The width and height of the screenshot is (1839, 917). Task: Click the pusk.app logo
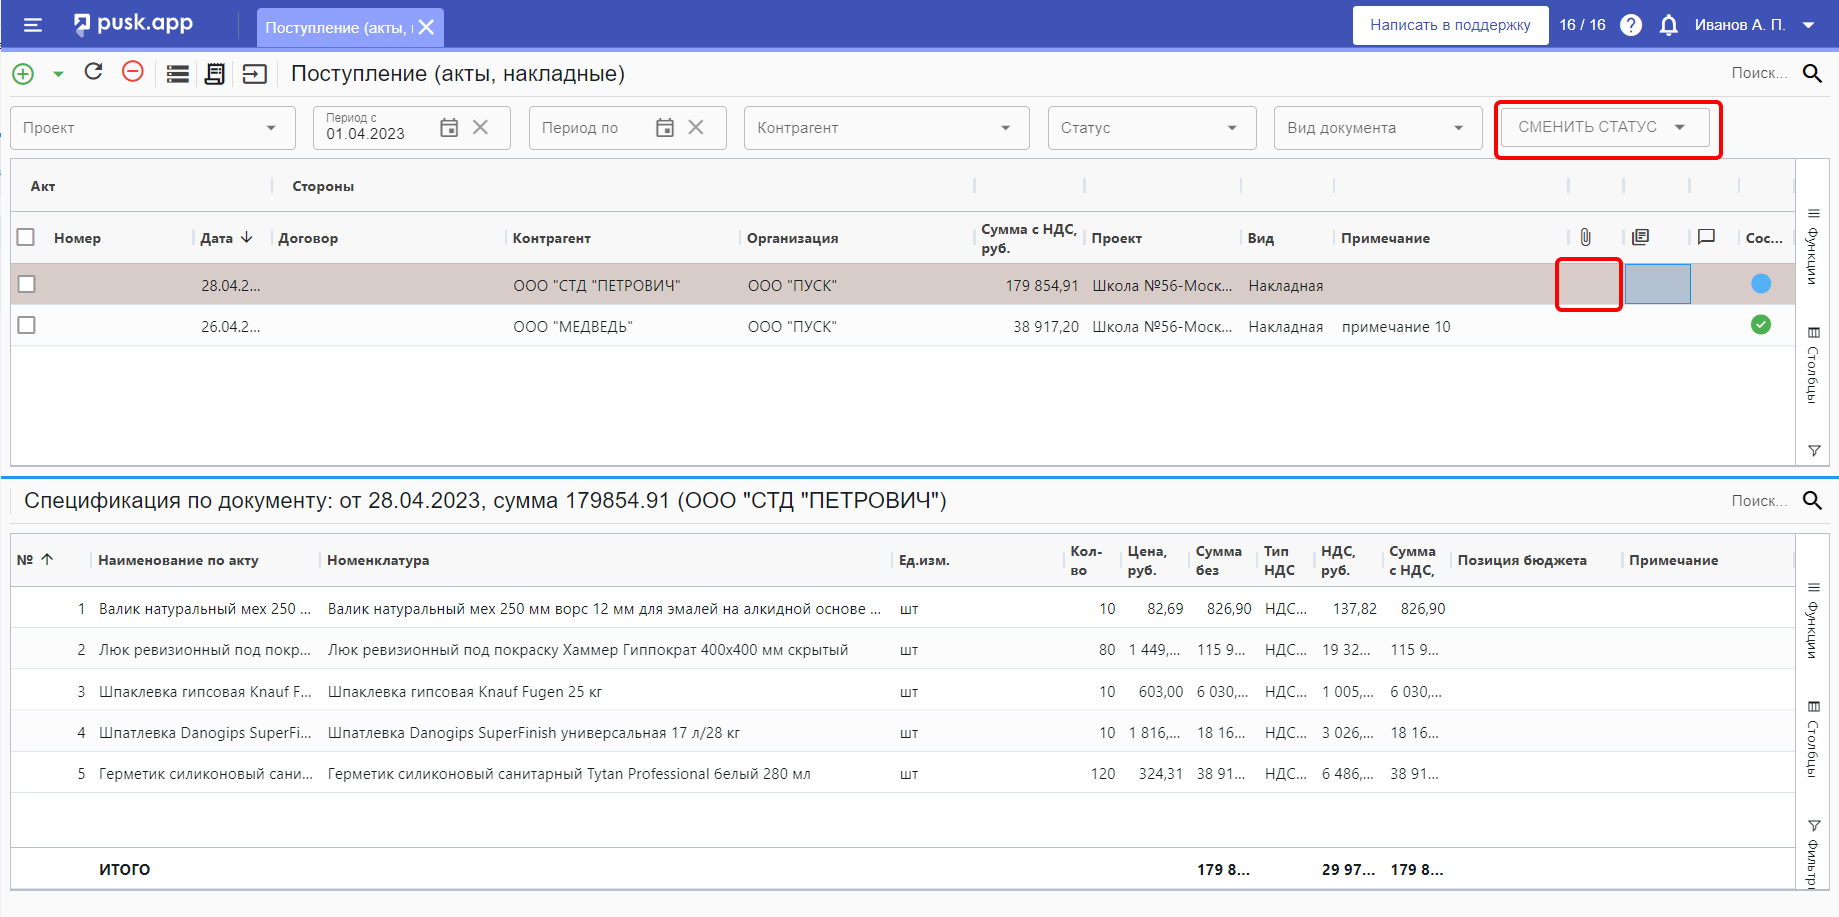pyautogui.click(x=133, y=24)
